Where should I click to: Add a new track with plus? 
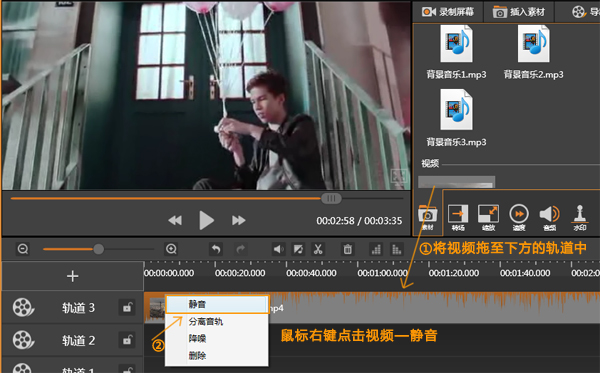coord(72,276)
